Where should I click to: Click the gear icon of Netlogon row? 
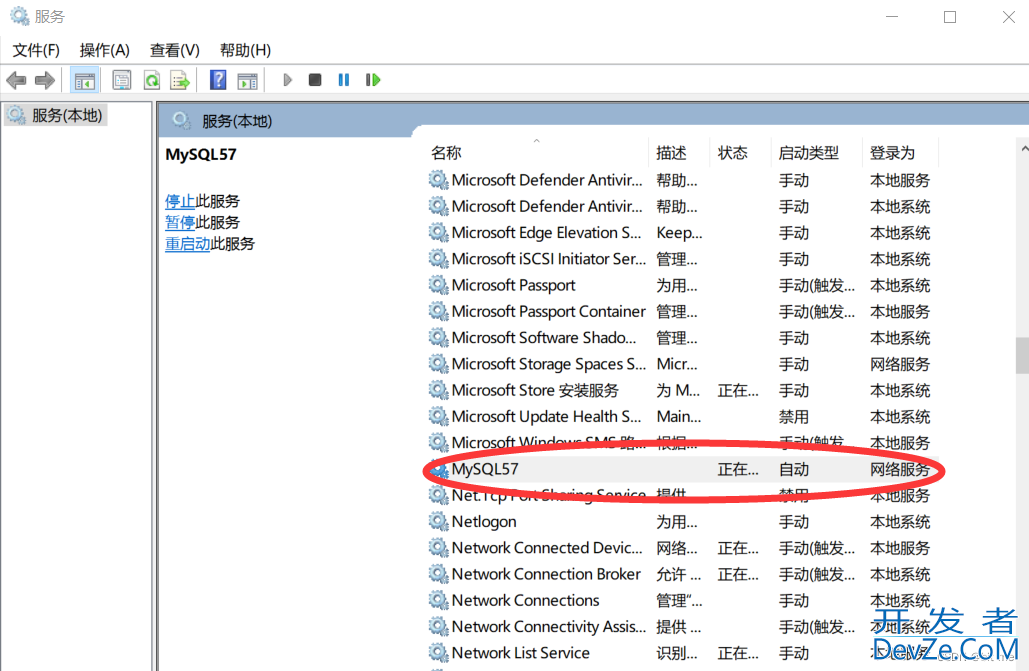[438, 521]
